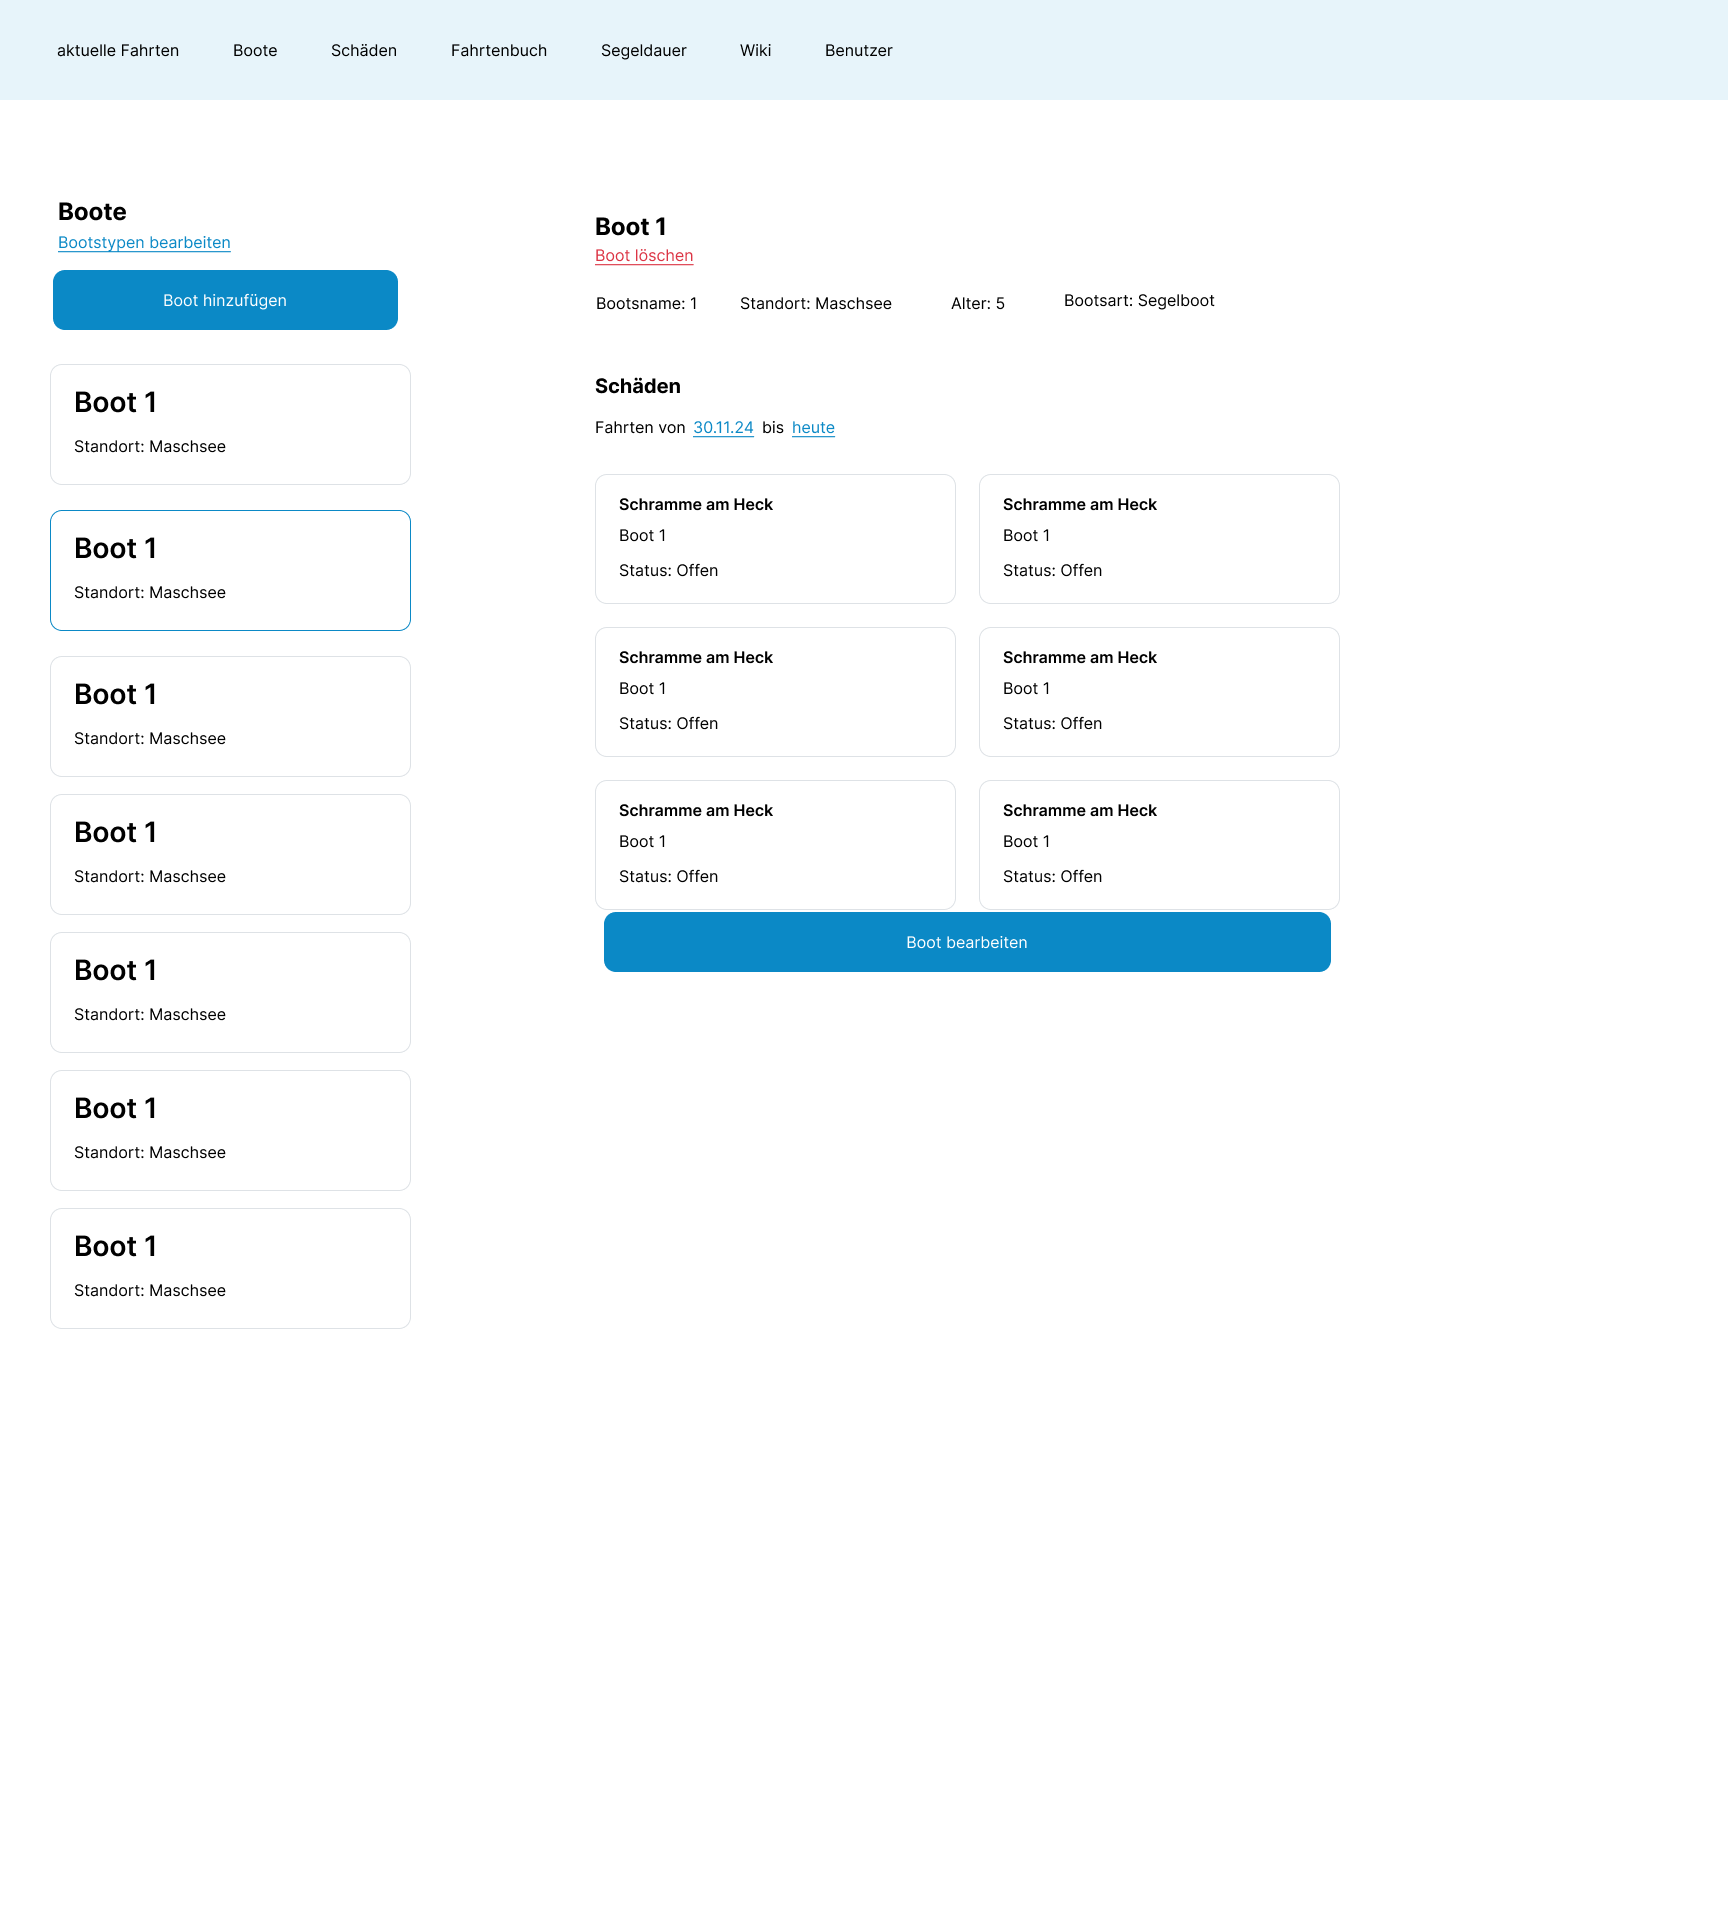1728x1915 pixels.
Task: Navigate to Fahrtenbuch in the top bar
Action: pos(499,51)
